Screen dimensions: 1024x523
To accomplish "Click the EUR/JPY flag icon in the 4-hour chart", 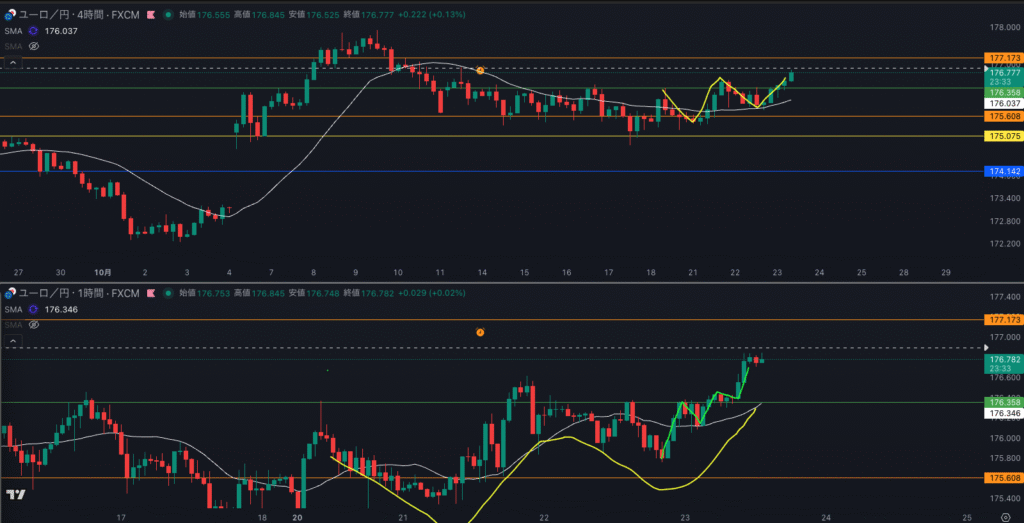I will point(10,15).
